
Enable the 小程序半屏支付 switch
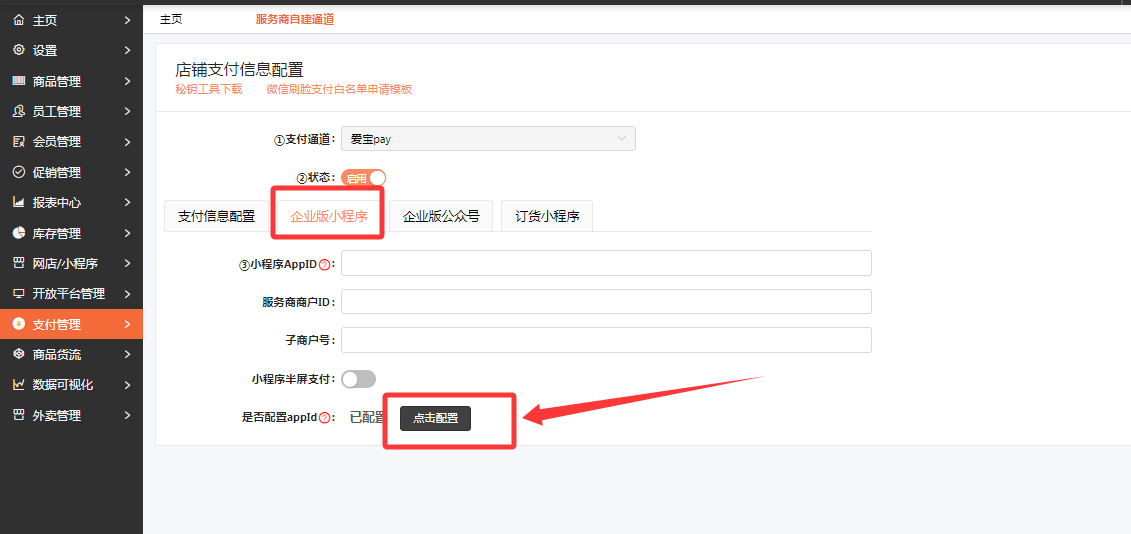click(x=358, y=379)
